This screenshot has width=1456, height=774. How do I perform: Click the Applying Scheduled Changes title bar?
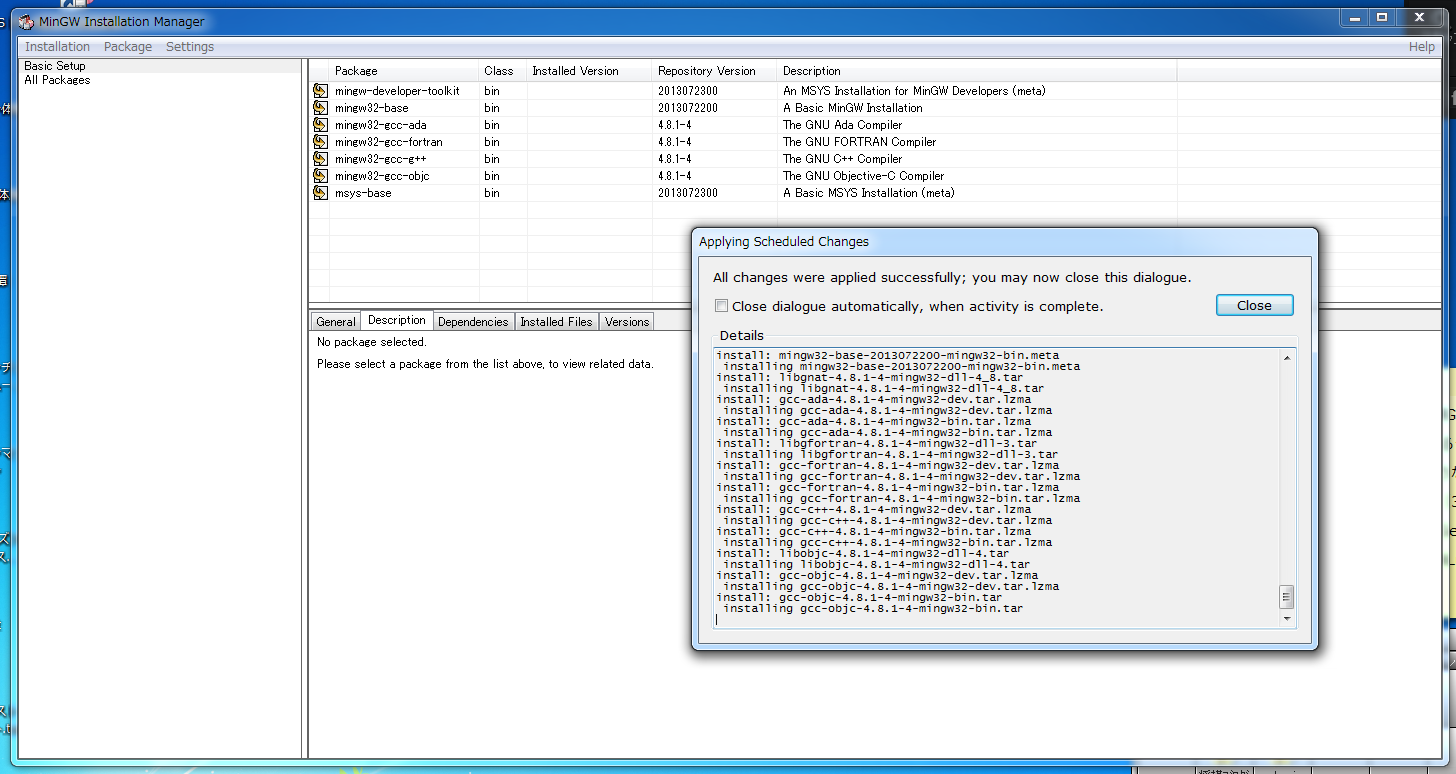pos(1005,241)
